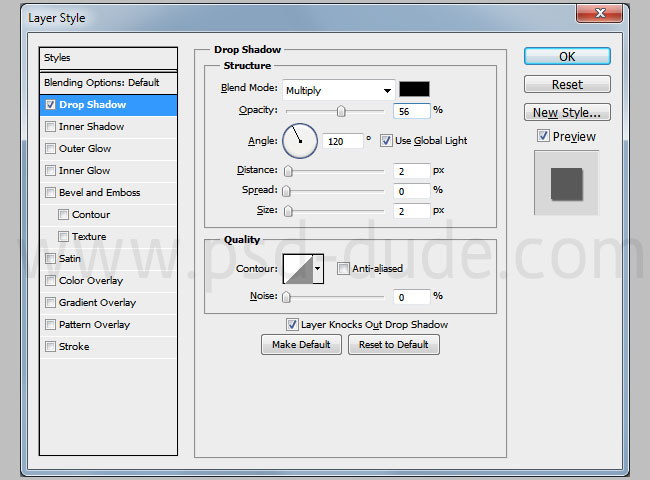
Task: Open the Bevel and Emboss settings row
Action: click(x=108, y=193)
